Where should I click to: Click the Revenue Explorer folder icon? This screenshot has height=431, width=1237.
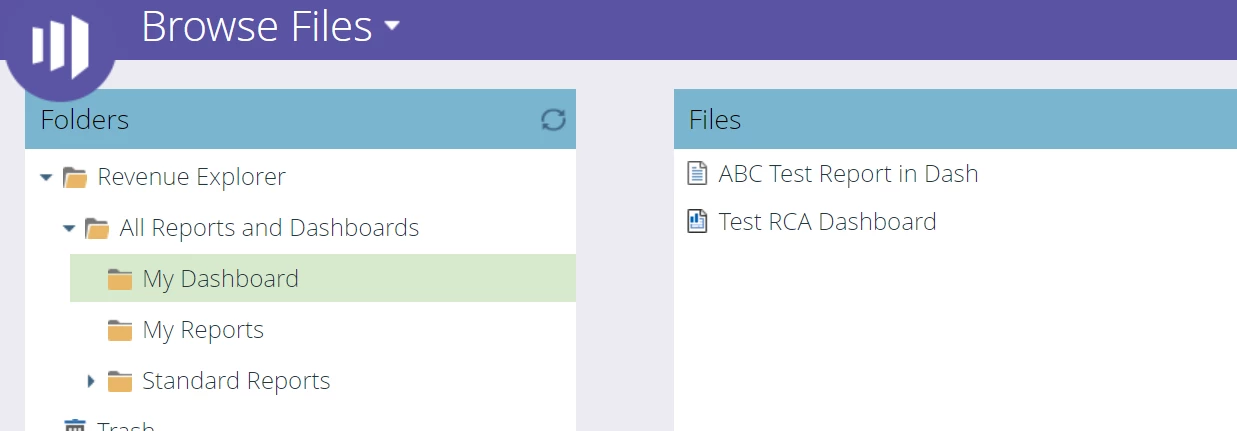pyautogui.click(x=75, y=178)
